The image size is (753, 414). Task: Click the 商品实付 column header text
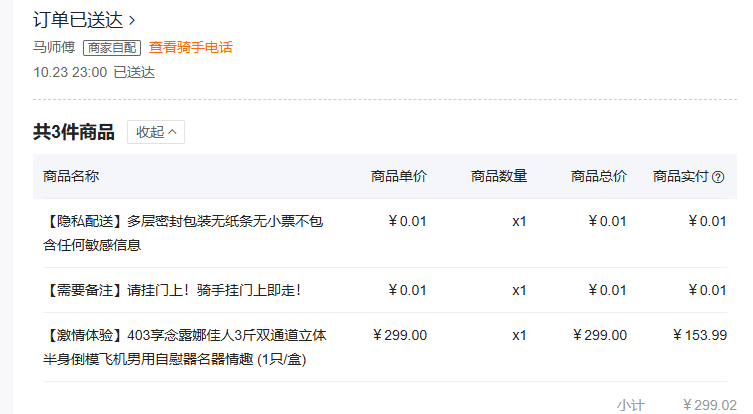click(680, 176)
